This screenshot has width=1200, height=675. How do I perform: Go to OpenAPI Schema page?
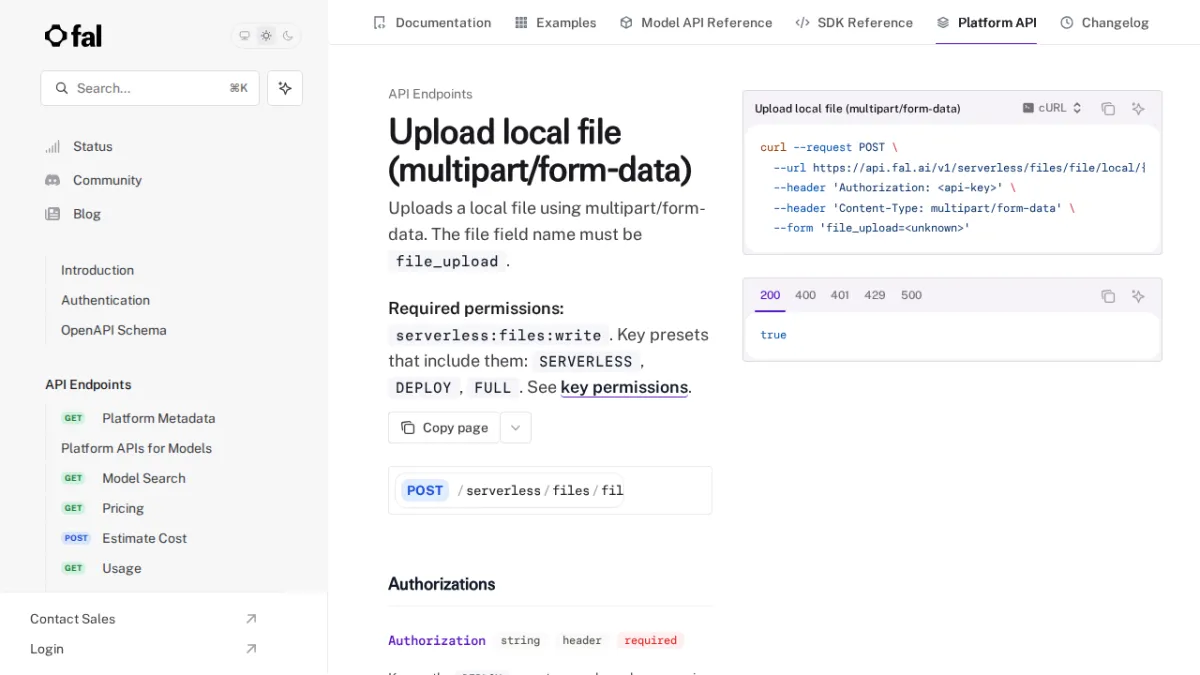tap(113, 330)
